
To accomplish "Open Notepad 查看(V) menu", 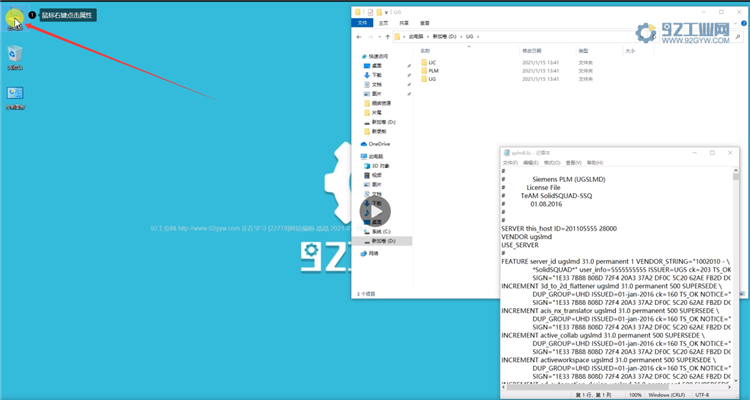I will click(x=573, y=163).
